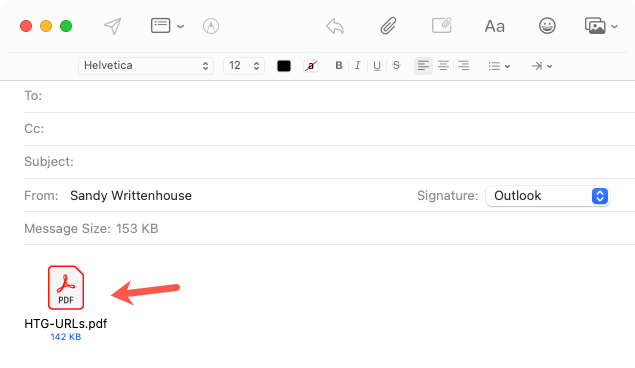
Task: Click the HTG-URLs.pdf file name
Action: (x=66, y=324)
